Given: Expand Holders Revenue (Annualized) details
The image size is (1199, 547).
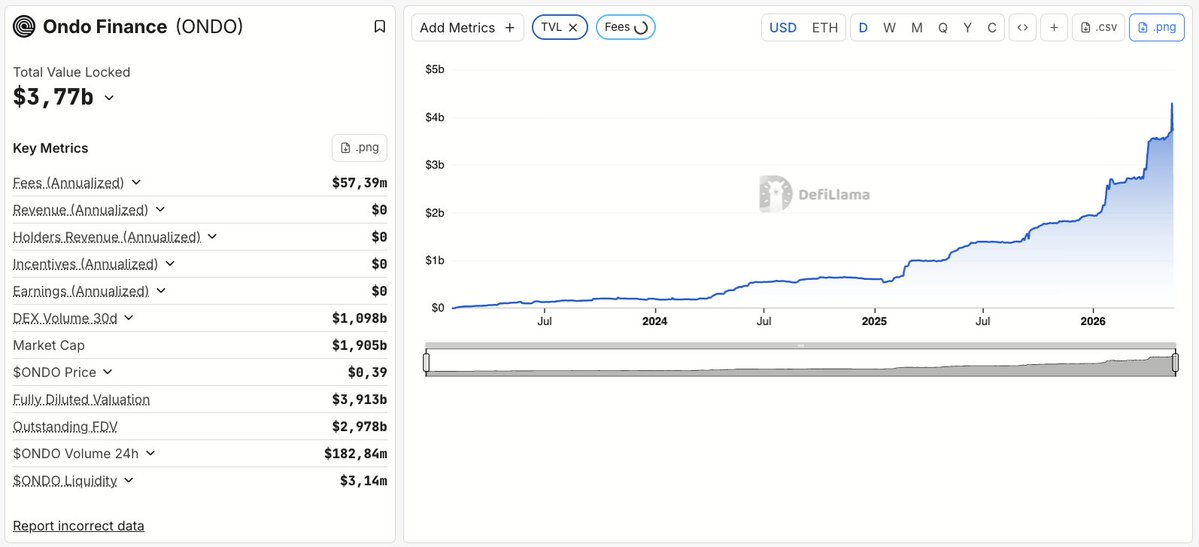Looking at the screenshot, I should click(x=212, y=236).
